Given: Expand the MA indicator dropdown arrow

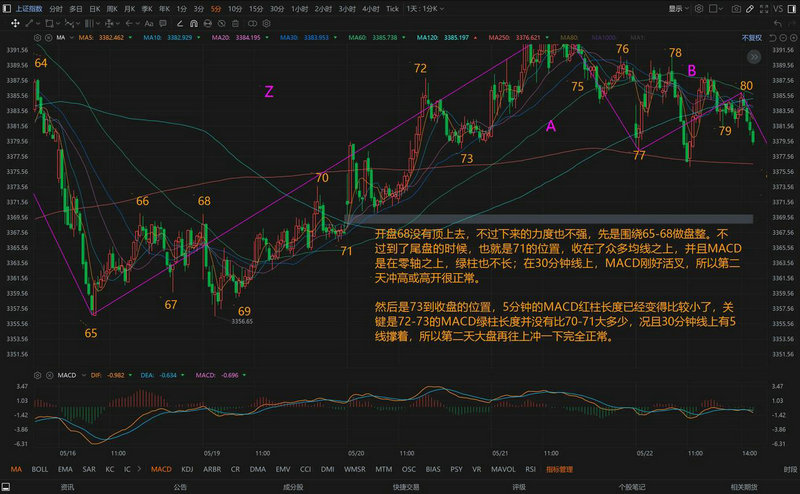Looking at the screenshot, I should point(71,38).
